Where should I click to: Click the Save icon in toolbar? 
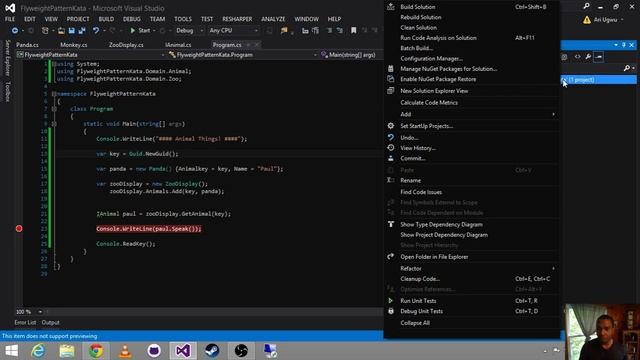point(71,31)
